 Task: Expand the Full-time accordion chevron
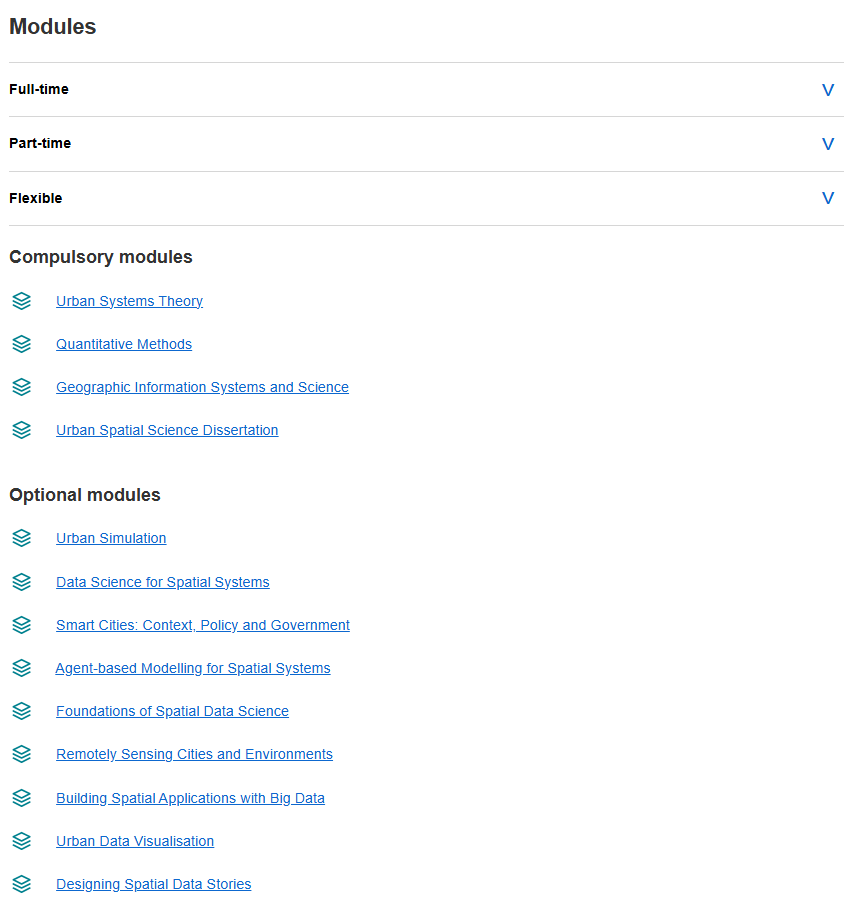(827, 90)
